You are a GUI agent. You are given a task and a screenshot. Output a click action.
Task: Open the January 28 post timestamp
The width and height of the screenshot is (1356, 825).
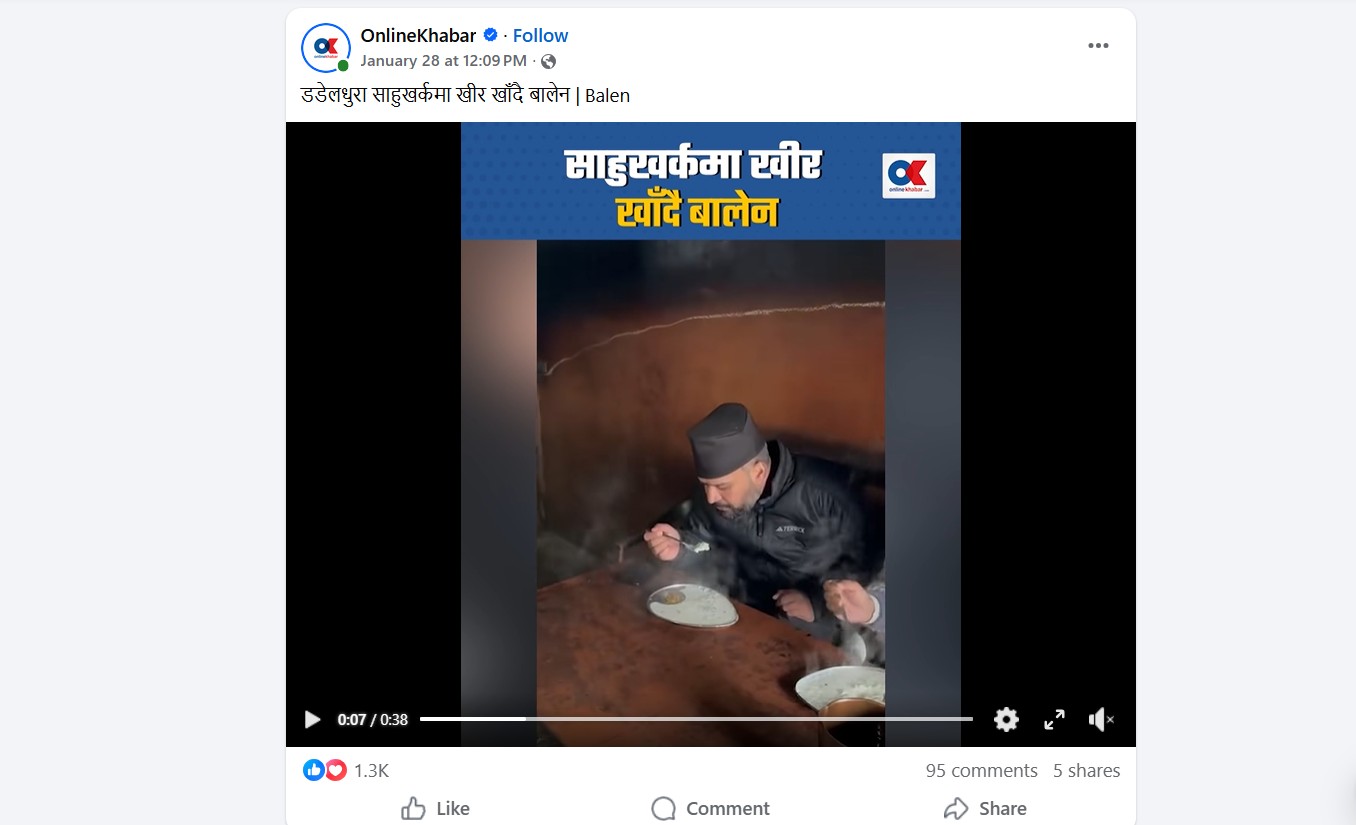pyautogui.click(x=443, y=61)
